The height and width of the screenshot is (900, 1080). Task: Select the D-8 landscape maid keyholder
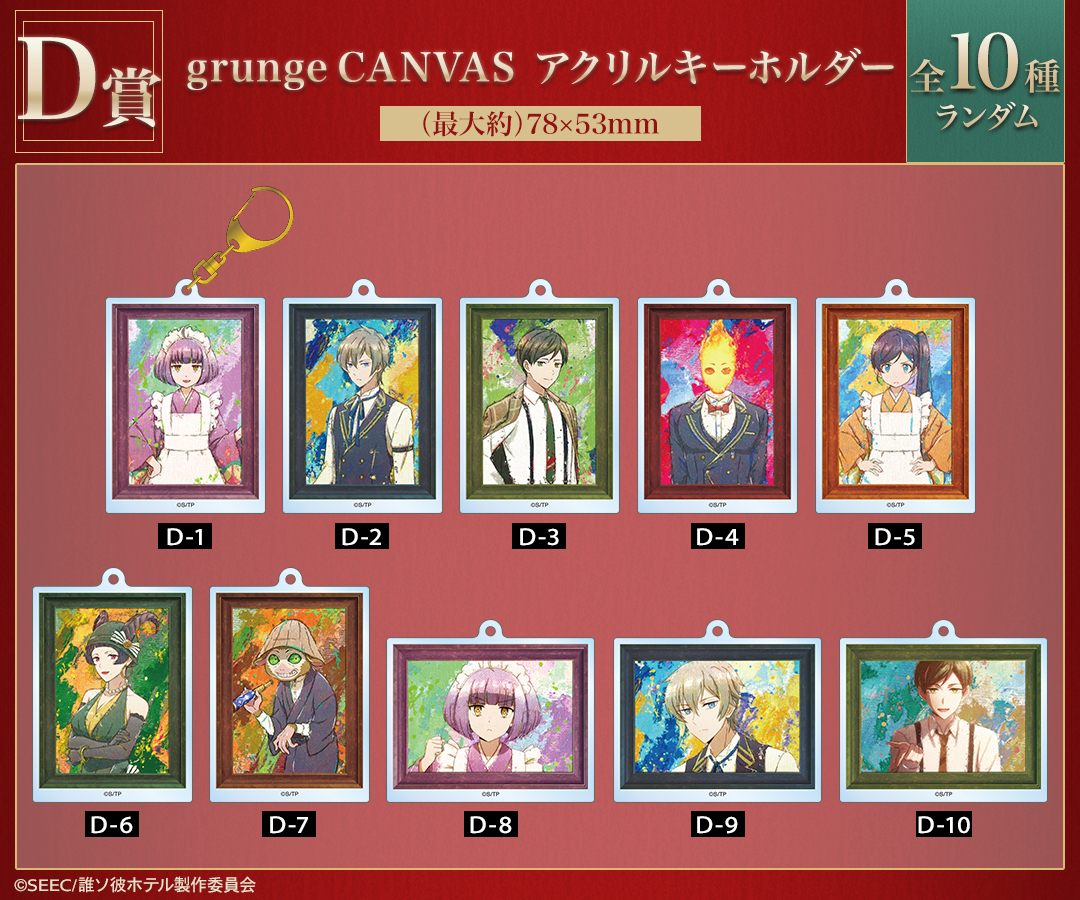490,720
